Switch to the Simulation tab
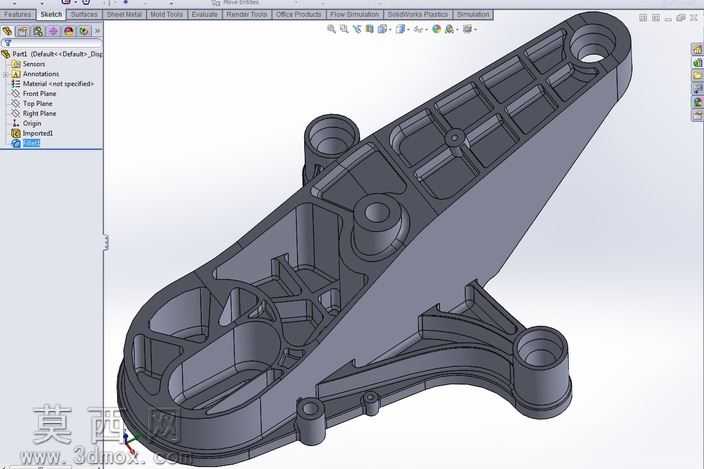 coord(473,14)
